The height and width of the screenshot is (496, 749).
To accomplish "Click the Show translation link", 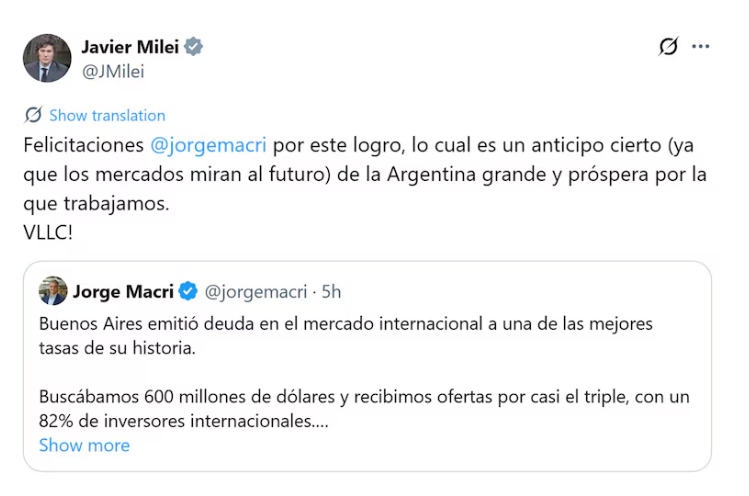I will [107, 115].
